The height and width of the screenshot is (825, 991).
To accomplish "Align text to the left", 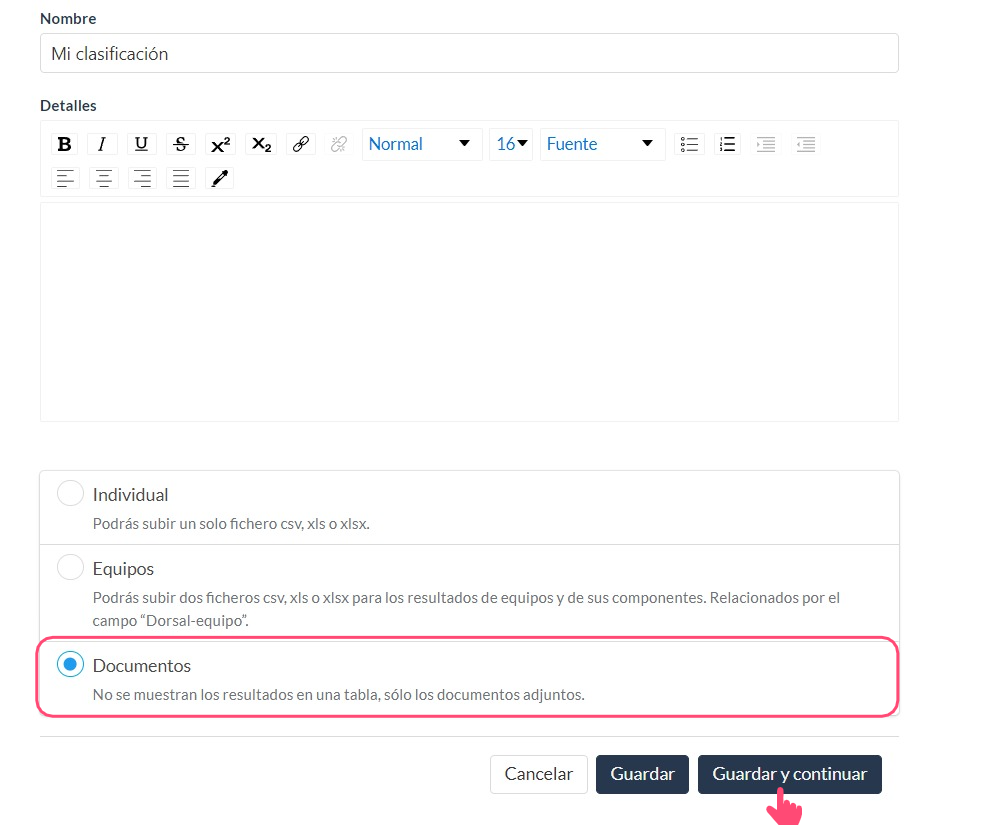I will point(65,178).
